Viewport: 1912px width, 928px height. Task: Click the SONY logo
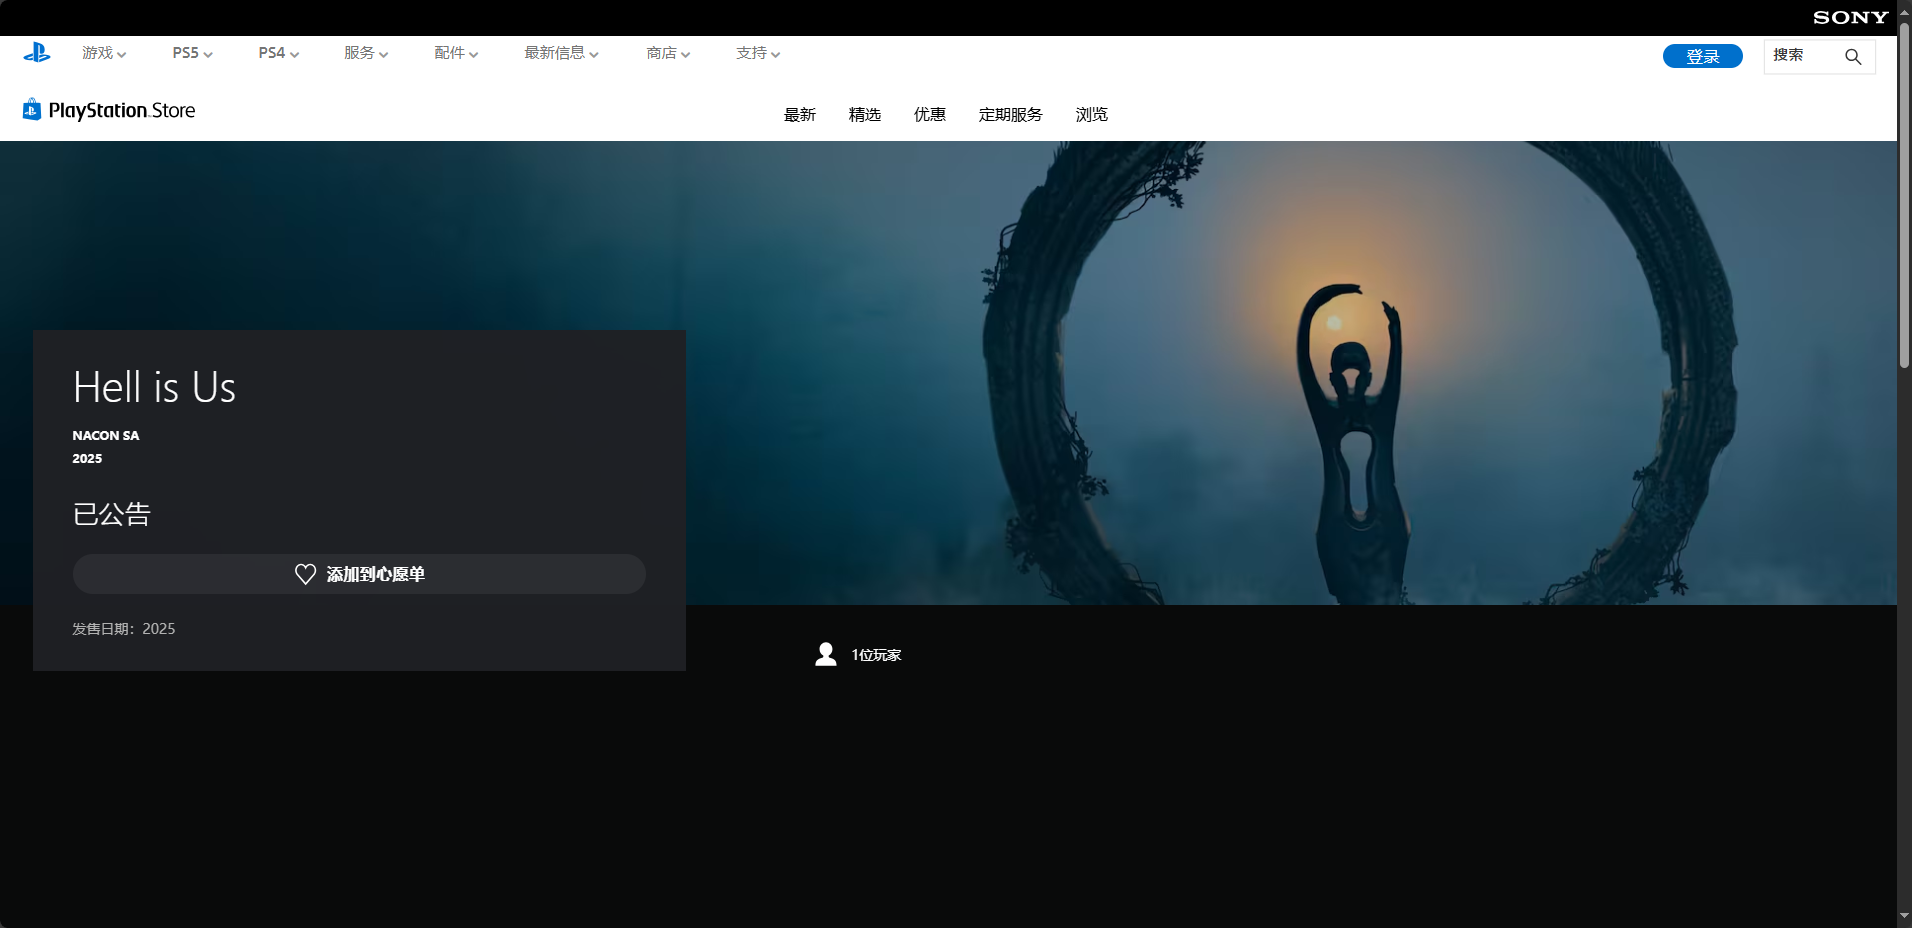[1850, 17]
